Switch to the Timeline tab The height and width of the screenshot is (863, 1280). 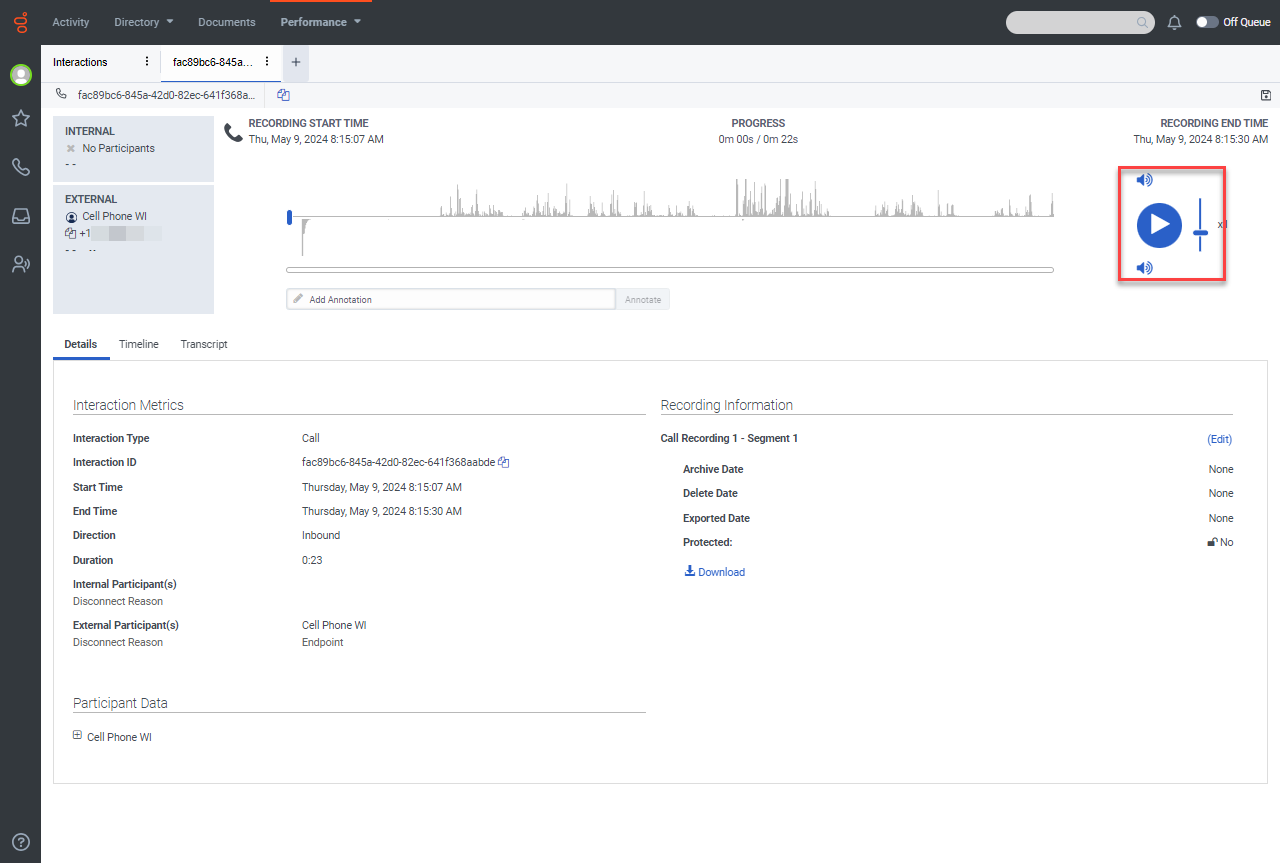[138, 344]
